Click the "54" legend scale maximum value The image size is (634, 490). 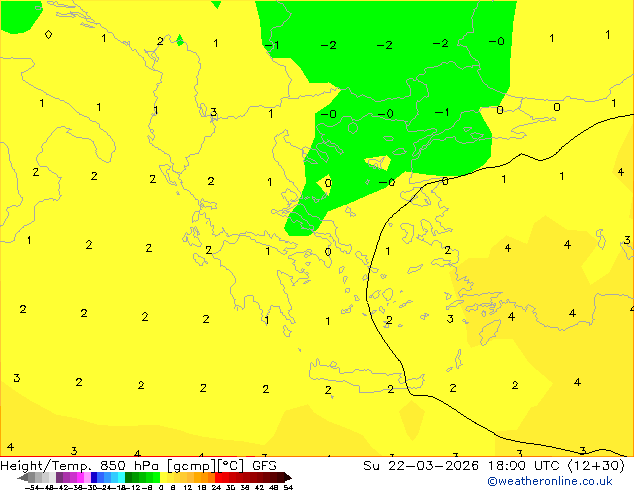(x=288, y=487)
